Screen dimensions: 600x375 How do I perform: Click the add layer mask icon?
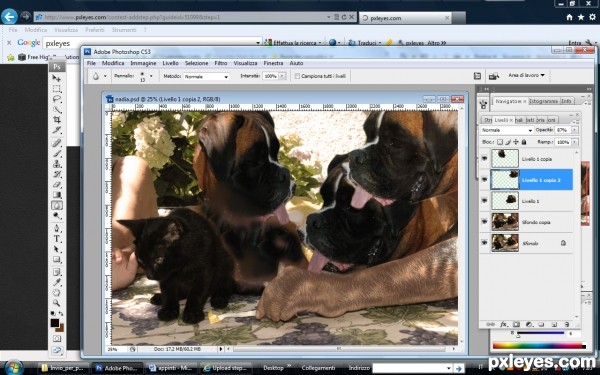pyautogui.click(x=516, y=324)
